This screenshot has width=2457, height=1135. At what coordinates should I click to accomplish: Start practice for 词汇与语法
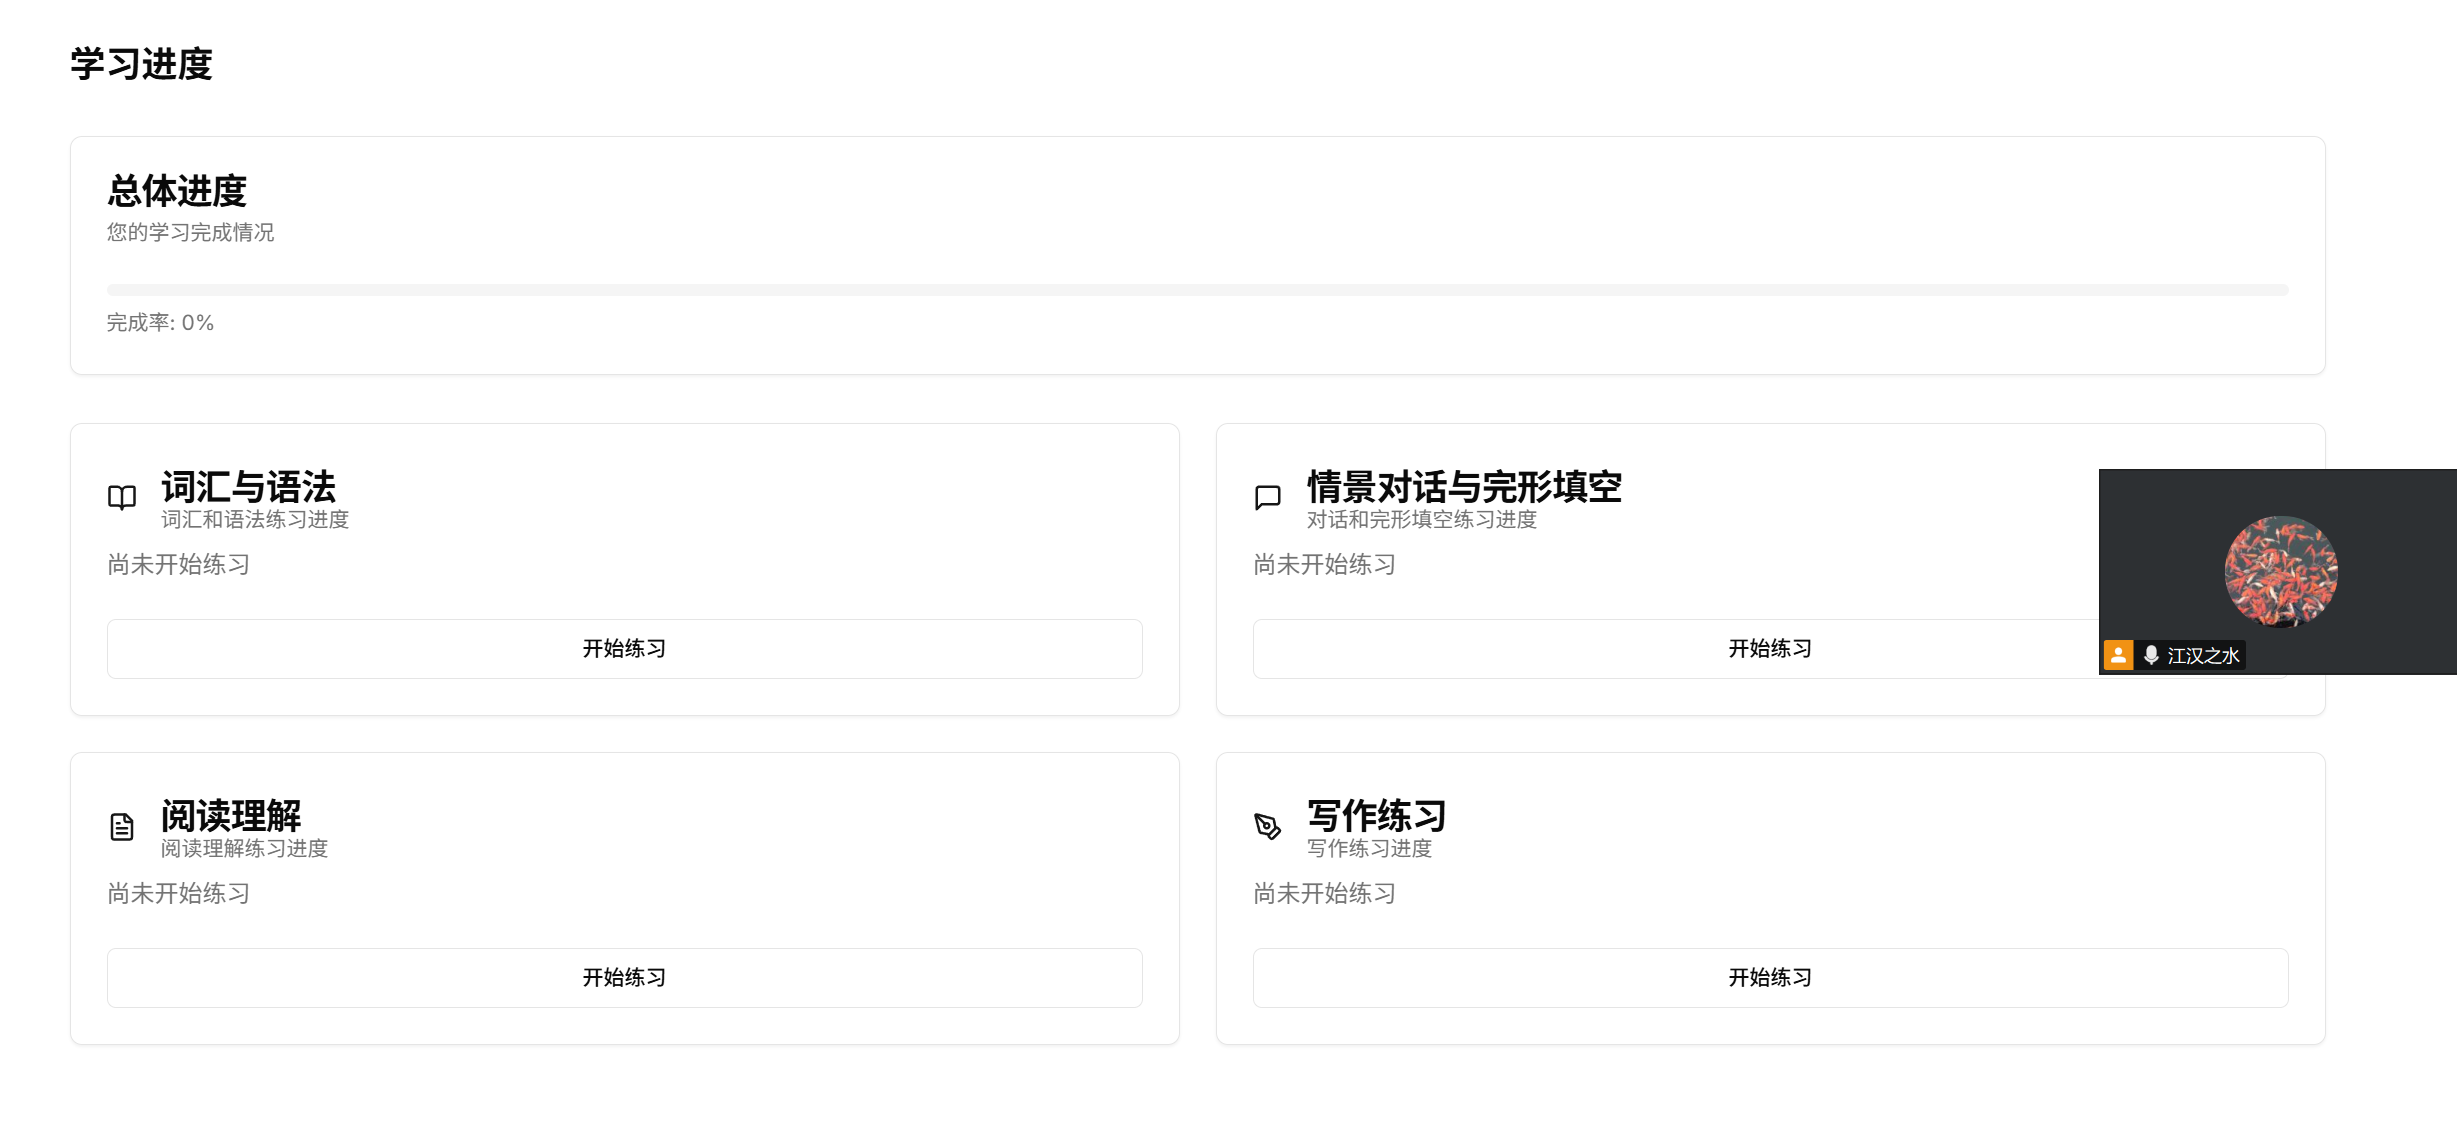[624, 649]
